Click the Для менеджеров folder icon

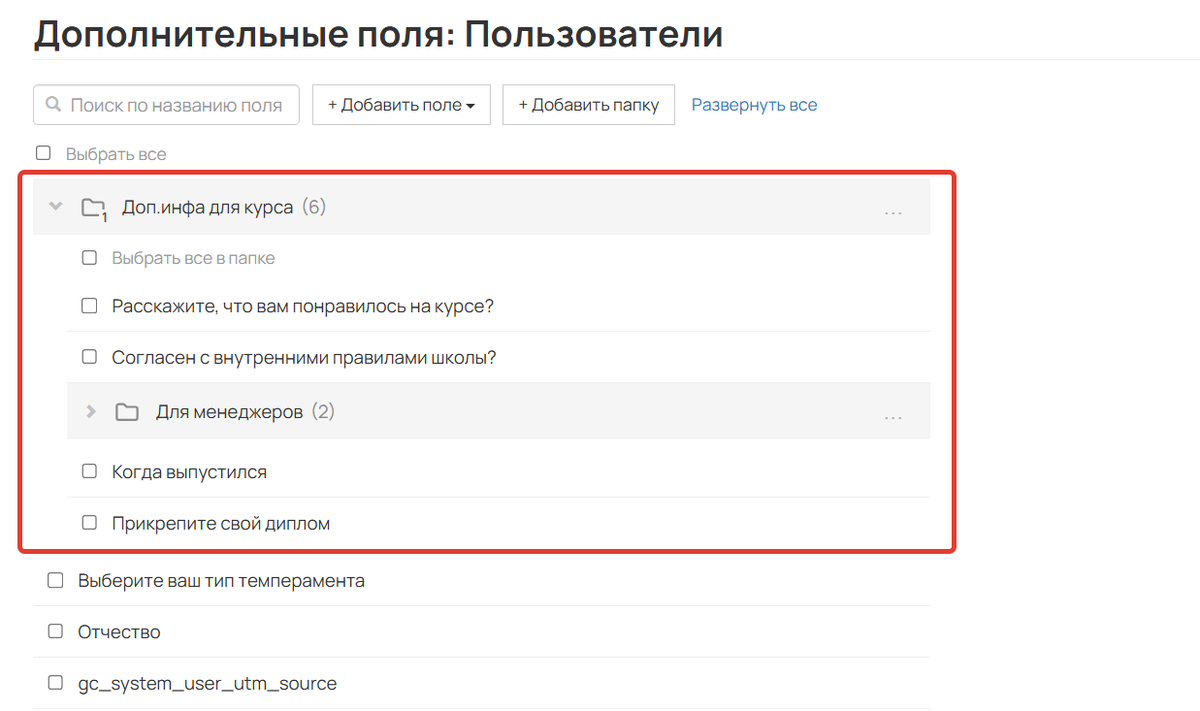127,412
